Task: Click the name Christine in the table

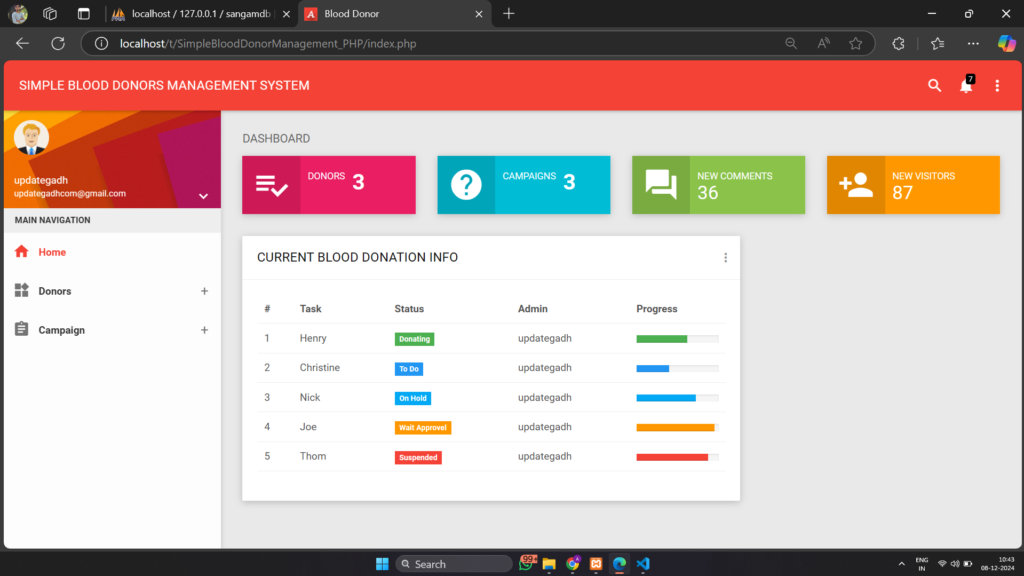Action: [319, 368]
